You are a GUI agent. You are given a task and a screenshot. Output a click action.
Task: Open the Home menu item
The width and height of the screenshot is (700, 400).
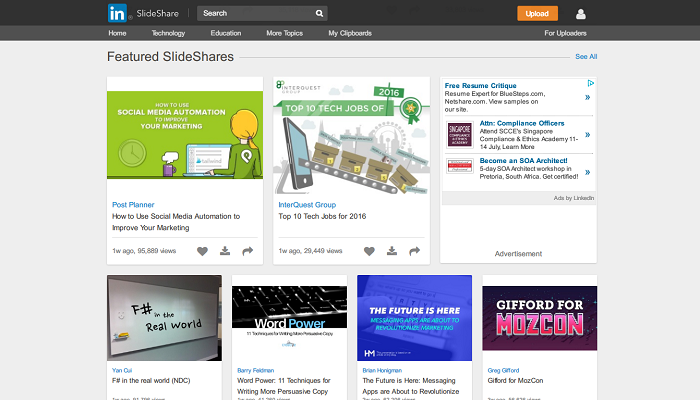117,33
